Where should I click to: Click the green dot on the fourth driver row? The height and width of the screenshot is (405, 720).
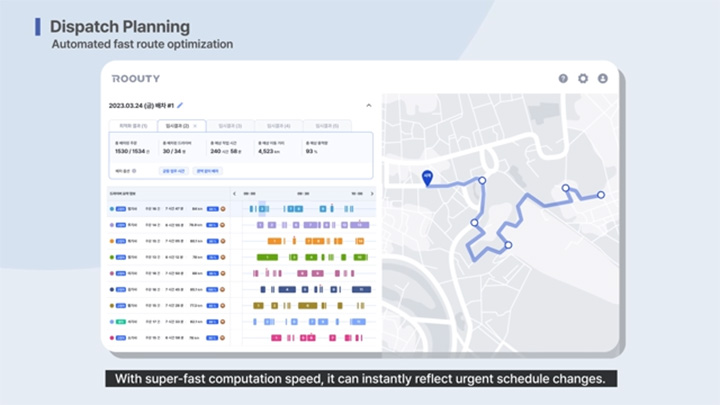pyautogui.click(x=111, y=257)
